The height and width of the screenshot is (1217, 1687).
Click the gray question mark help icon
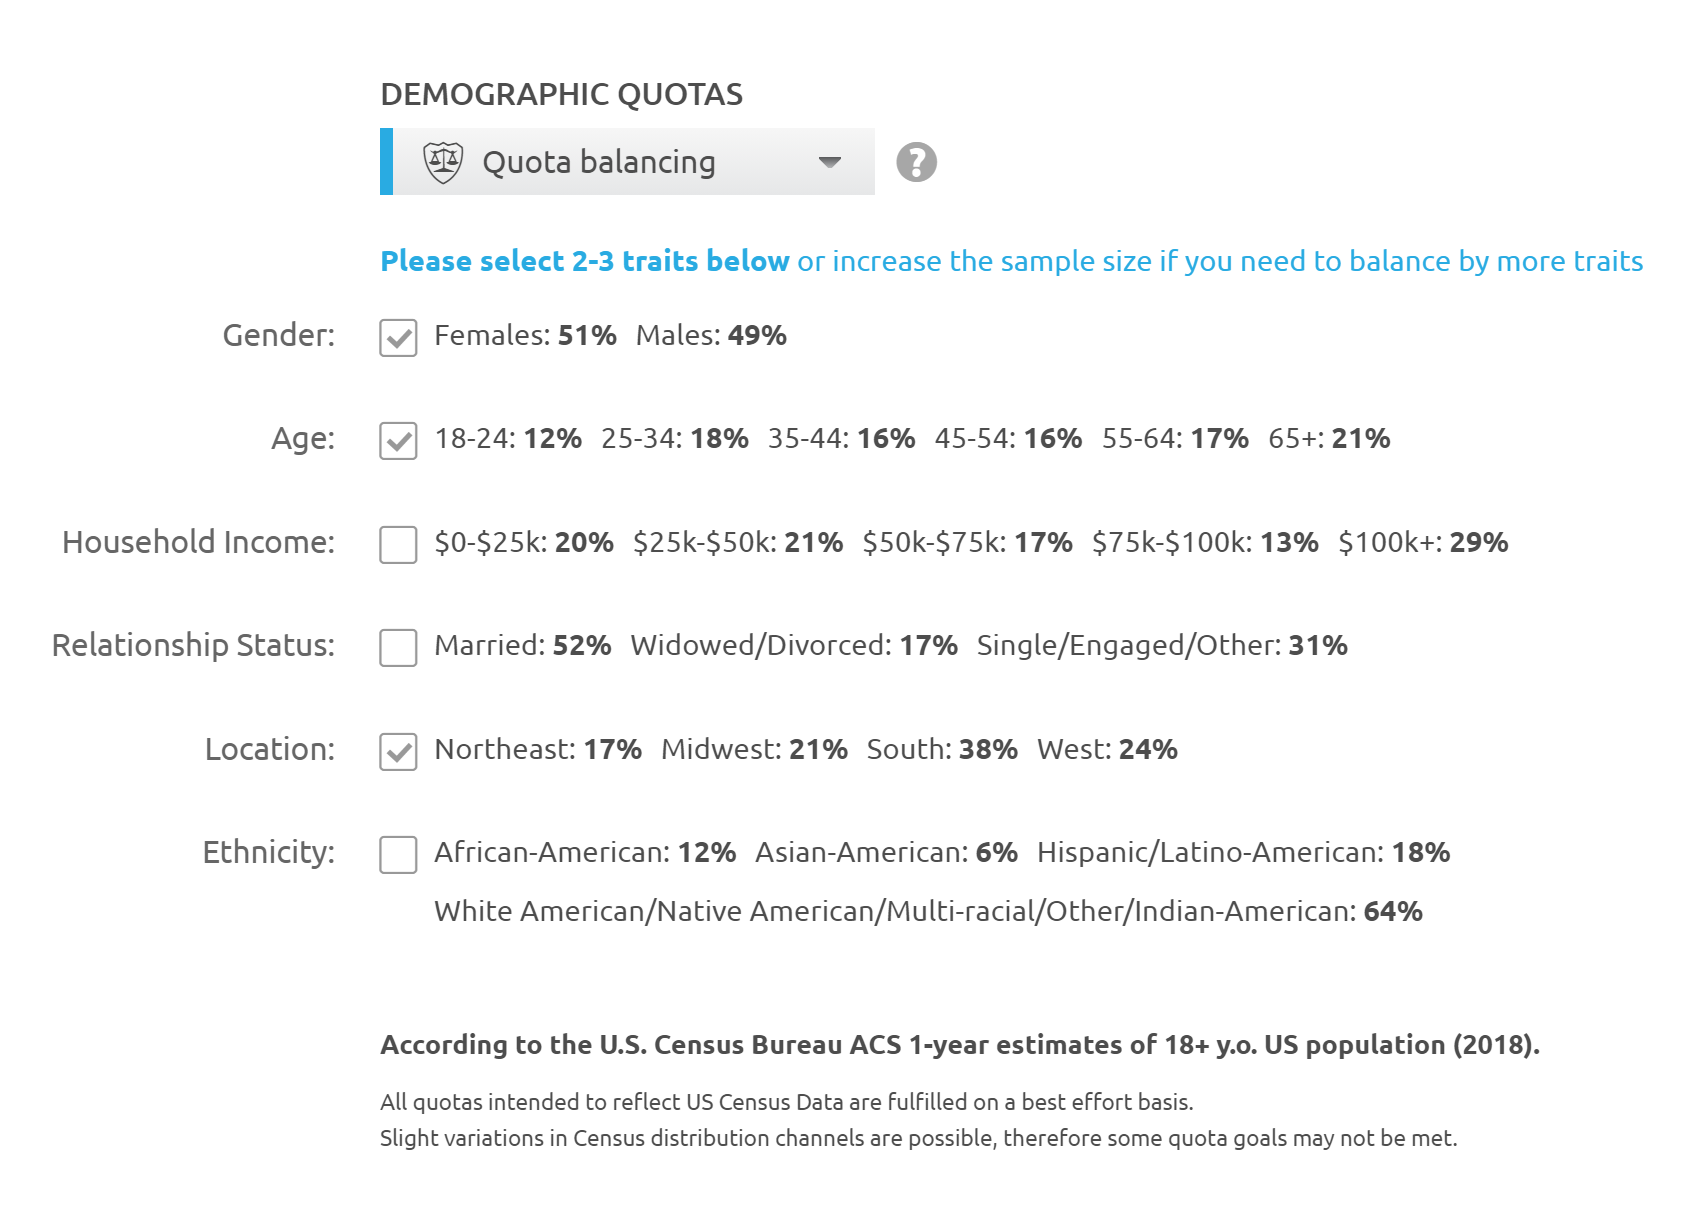tap(916, 162)
